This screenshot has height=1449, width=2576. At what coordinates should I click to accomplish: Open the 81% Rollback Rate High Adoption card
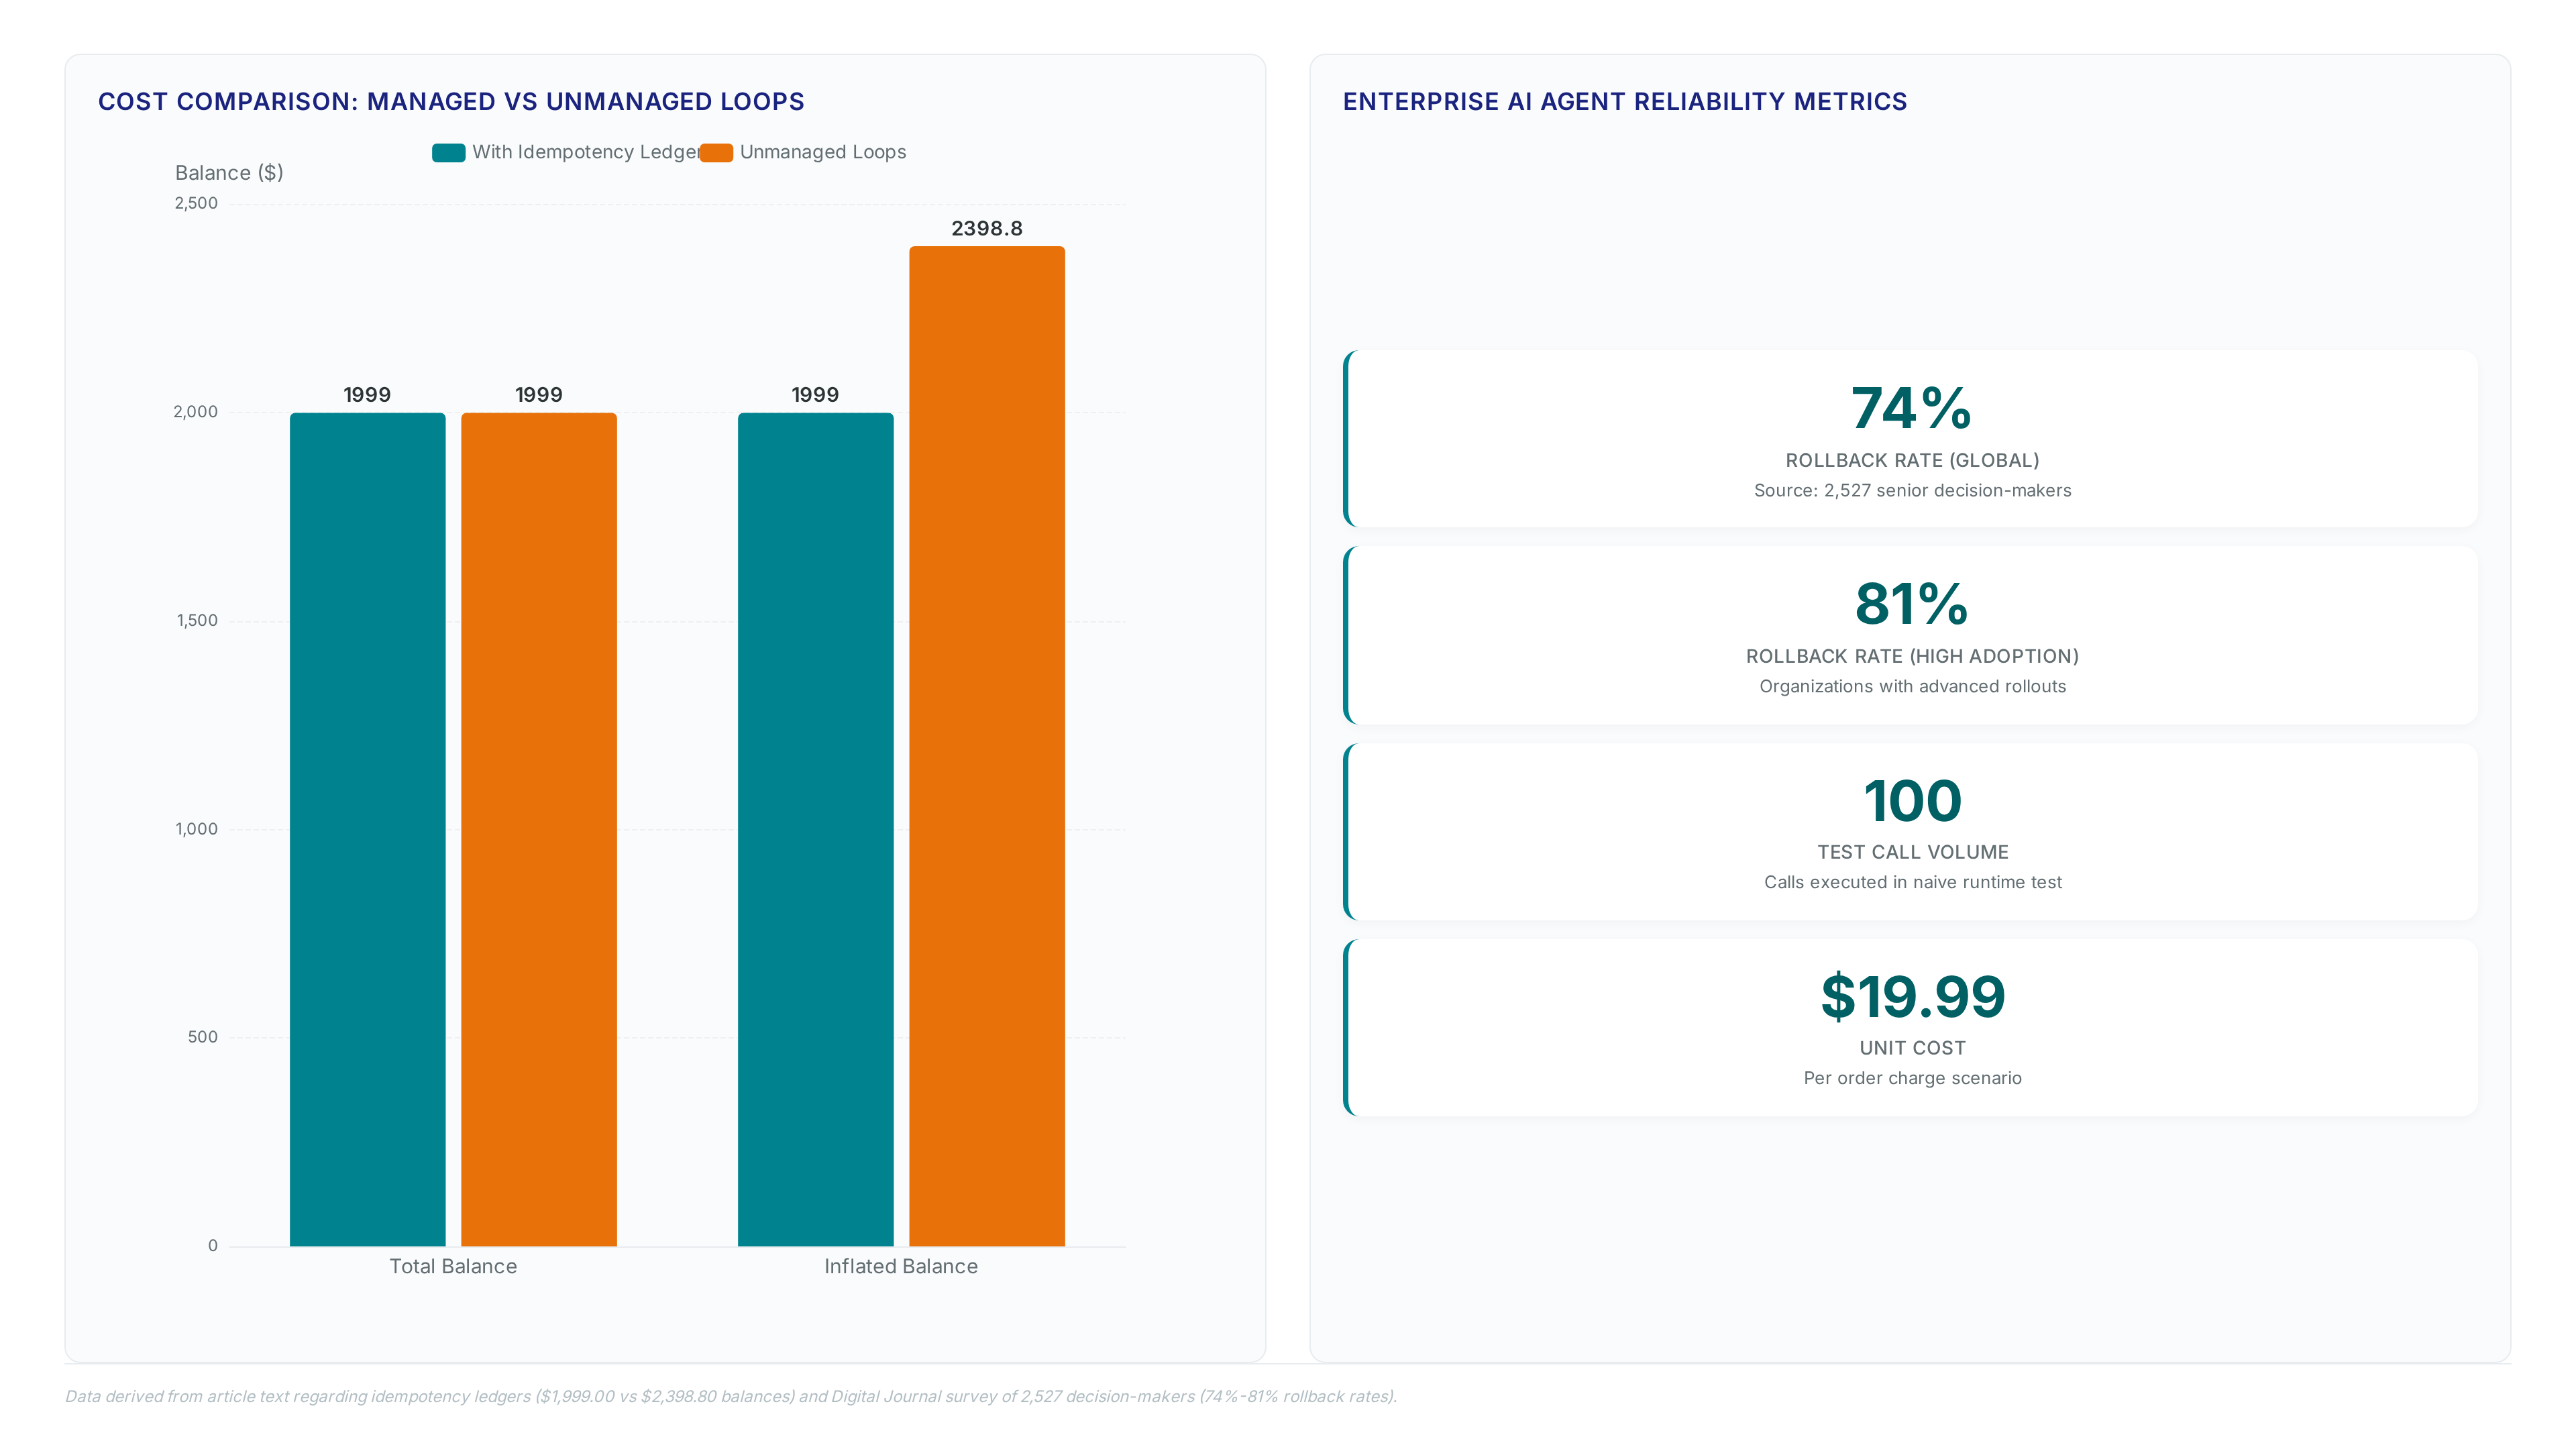pyautogui.click(x=1911, y=634)
